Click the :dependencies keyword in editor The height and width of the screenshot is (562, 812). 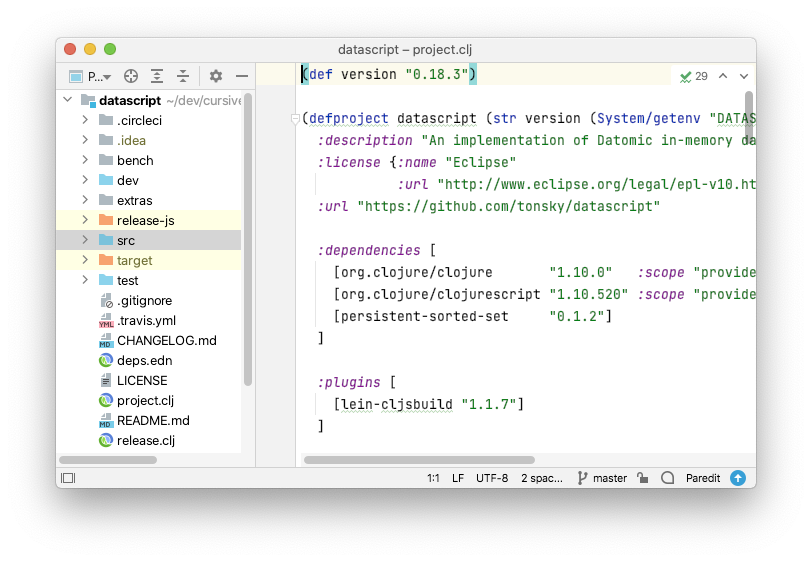tap(369, 250)
